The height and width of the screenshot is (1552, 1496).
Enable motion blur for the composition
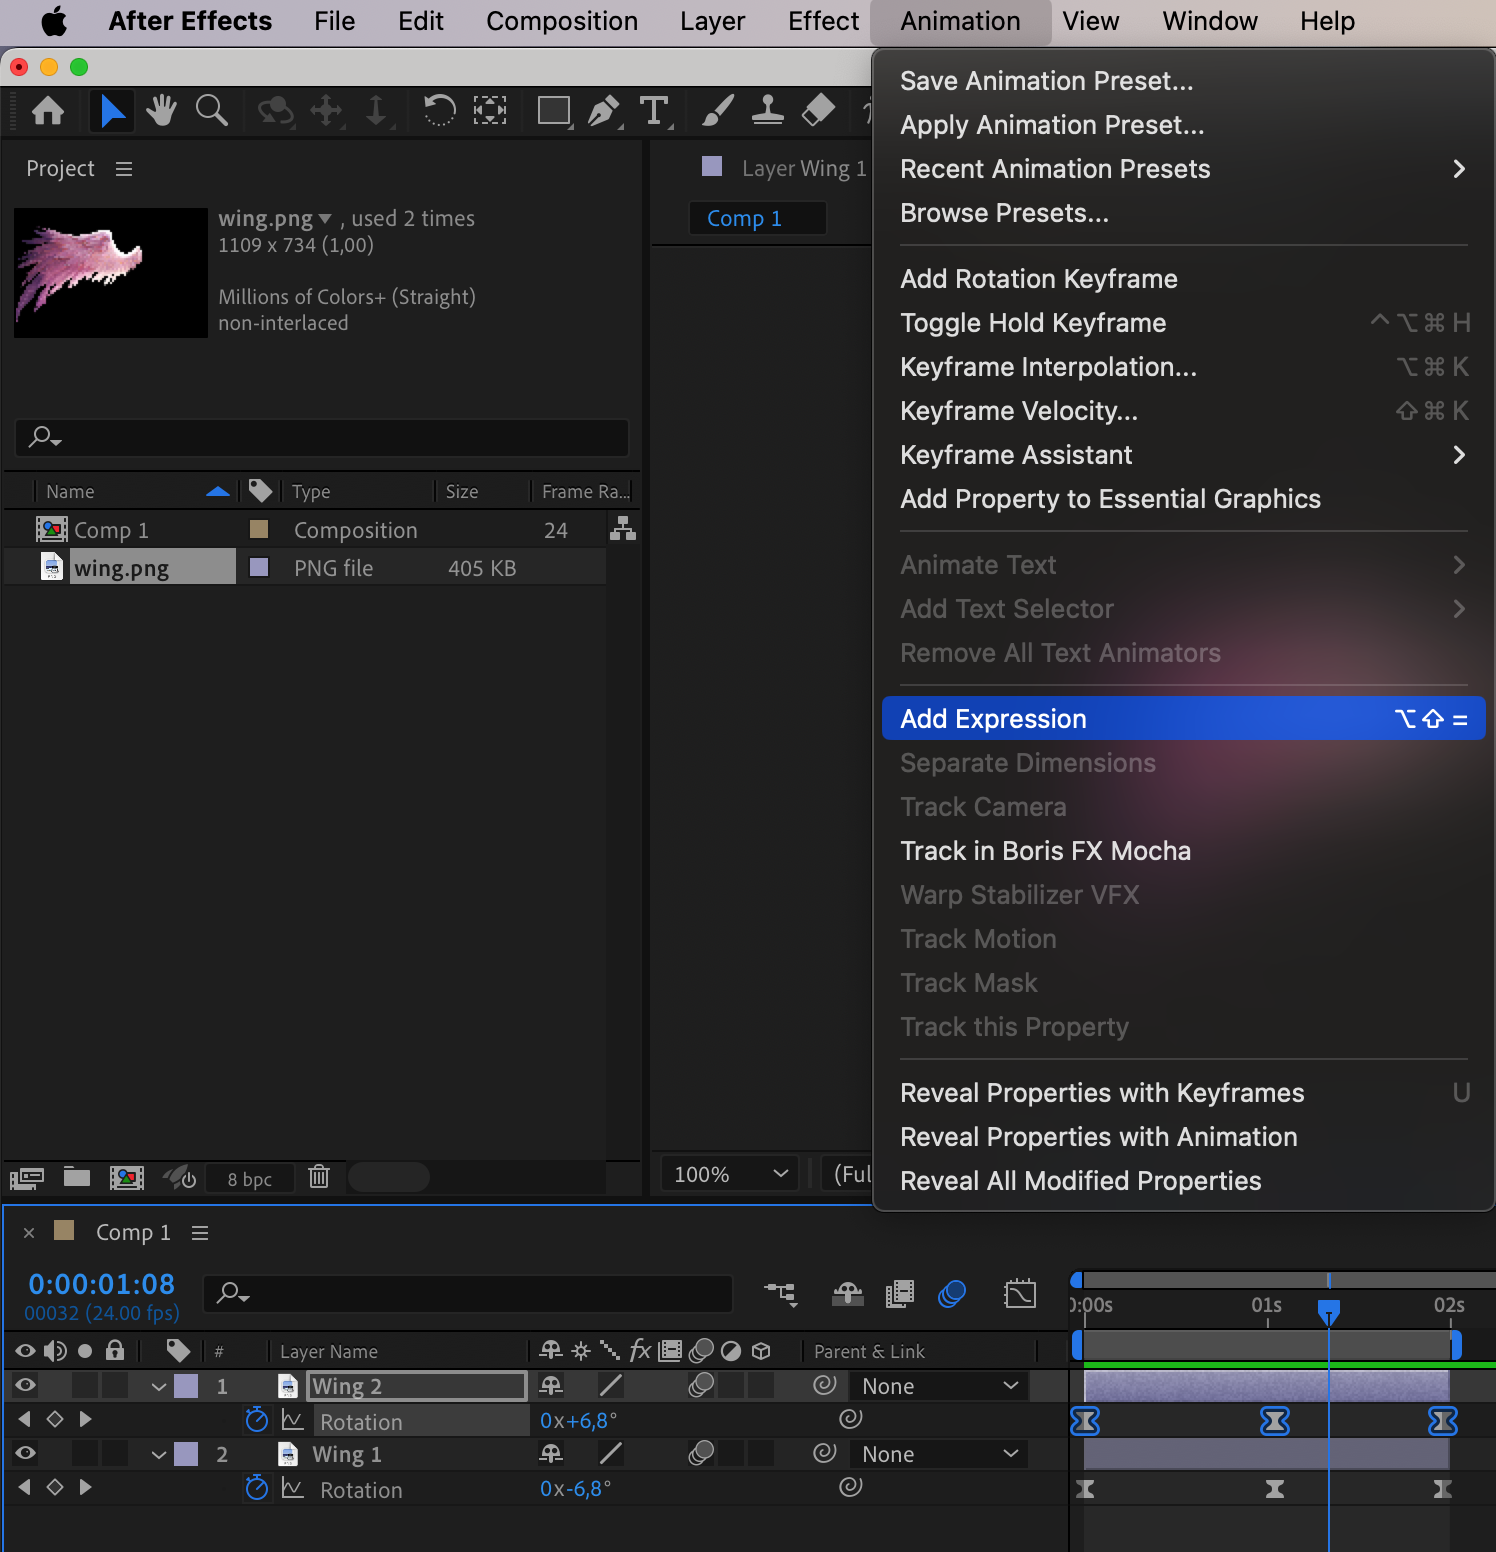coord(952,1294)
